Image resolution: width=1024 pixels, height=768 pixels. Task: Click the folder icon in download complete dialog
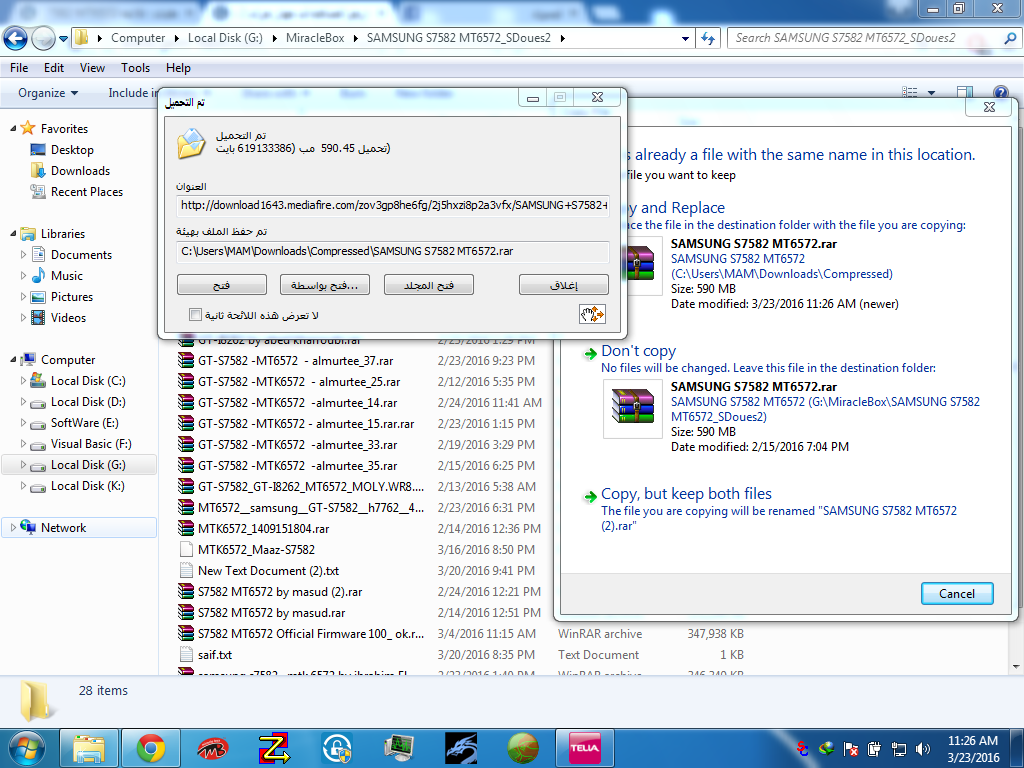pyautogui.click(x=191, y=144)
